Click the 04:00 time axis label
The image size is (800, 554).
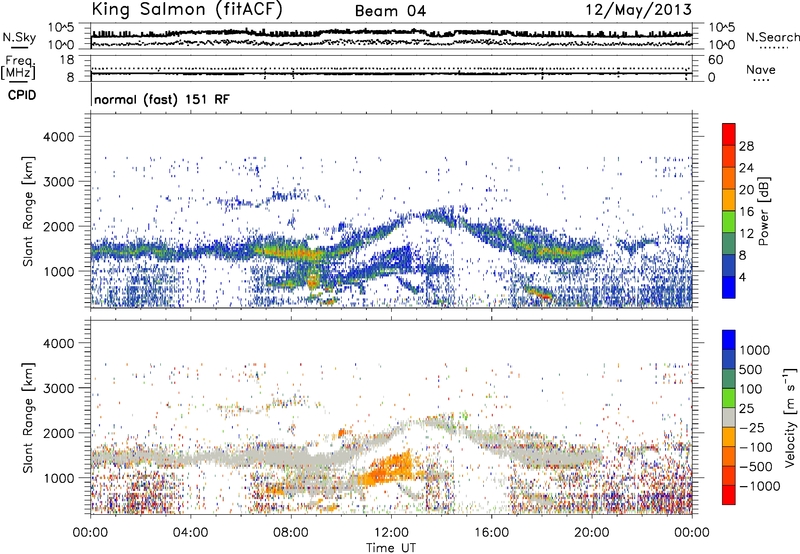[190, 533]
